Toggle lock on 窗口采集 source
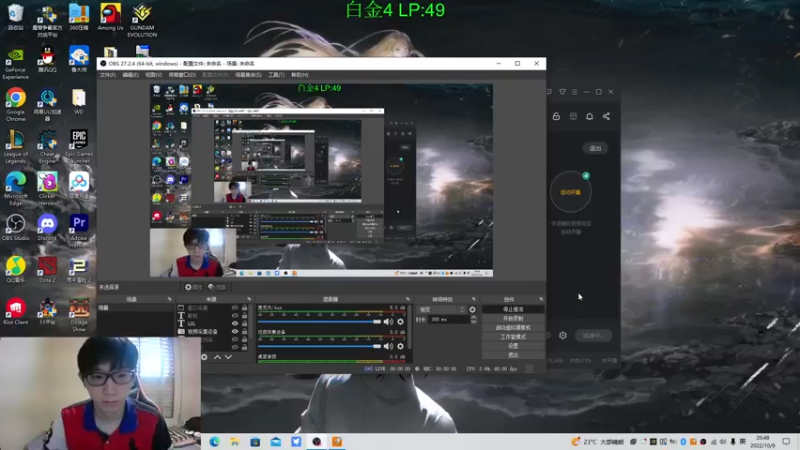This screenshot has width=800, height=450. pos(244,308)
